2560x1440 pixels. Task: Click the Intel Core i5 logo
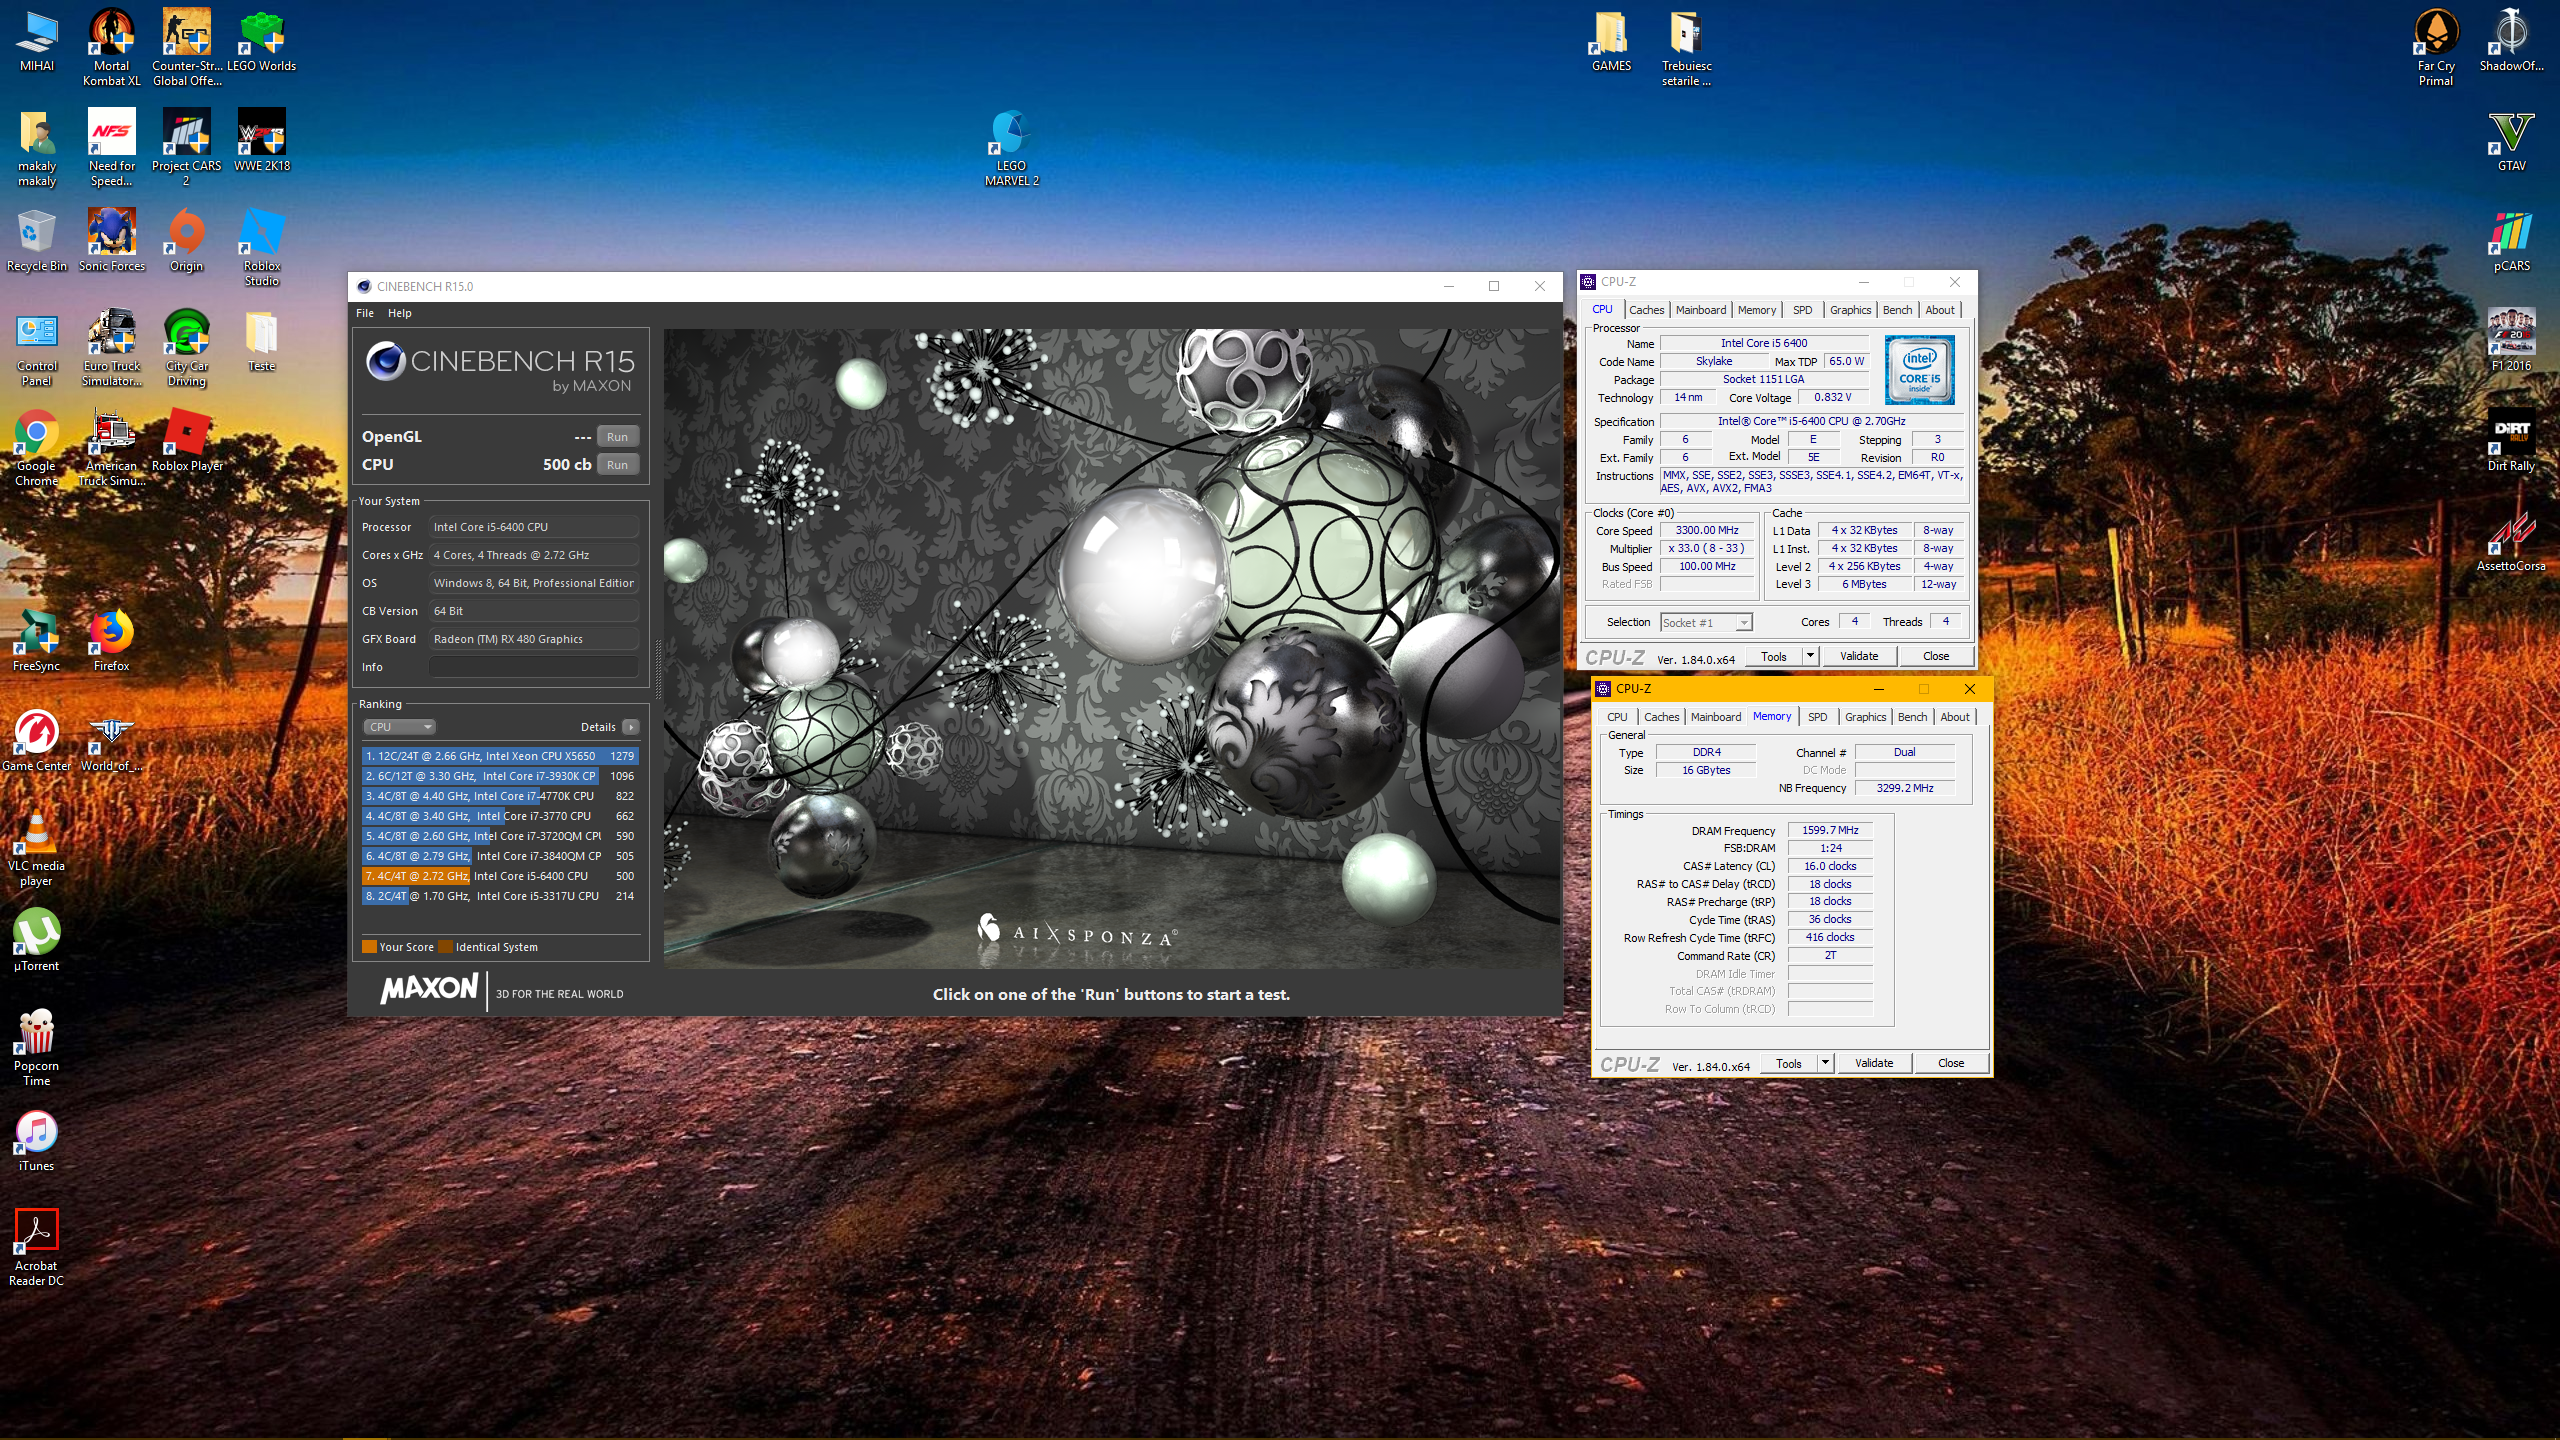pos(1919,370)
